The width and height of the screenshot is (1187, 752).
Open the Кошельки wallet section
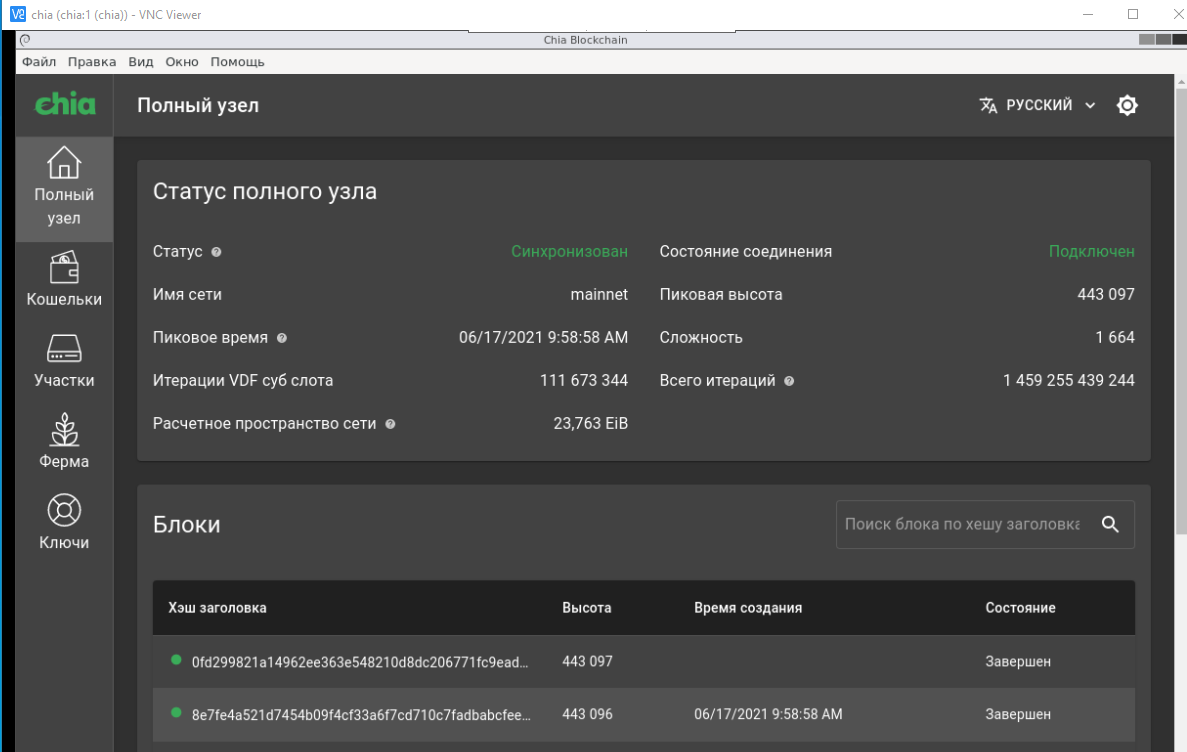coord(64,279)
